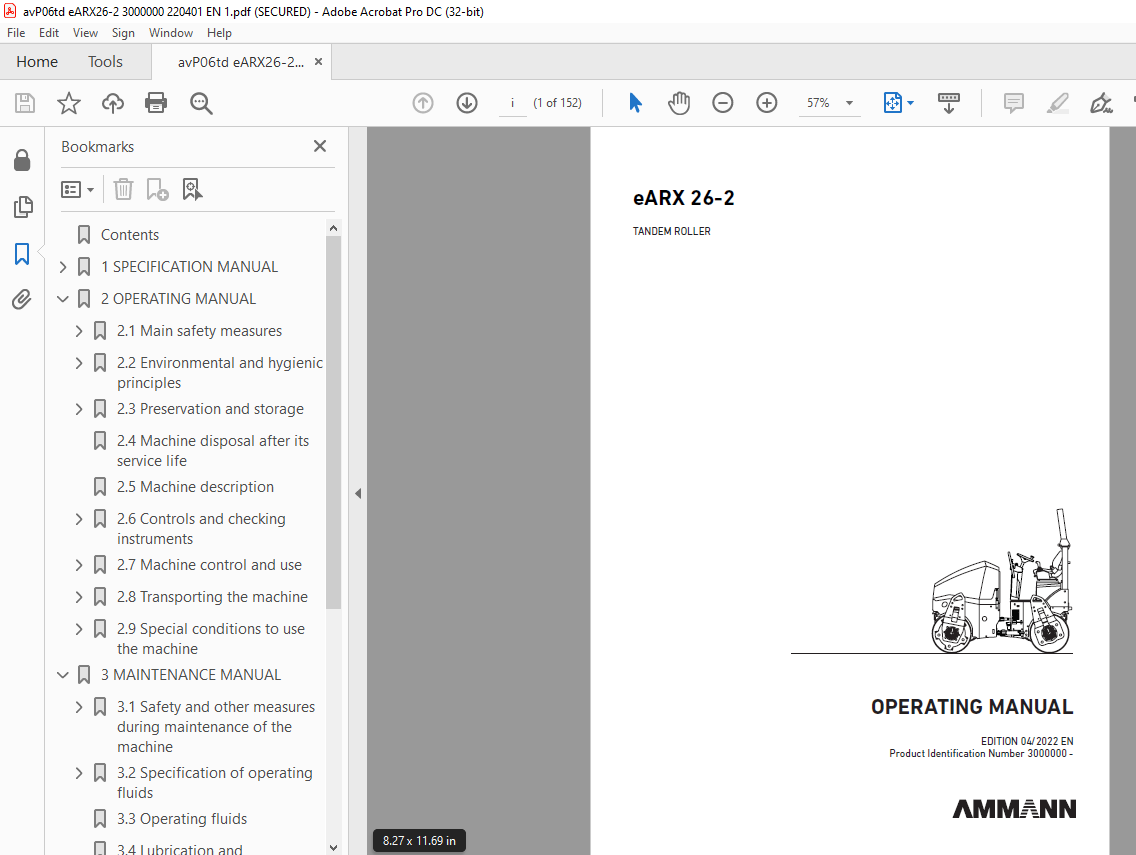
Task: Open bookmark 2.5 Machine description
Action: point(195,487)
